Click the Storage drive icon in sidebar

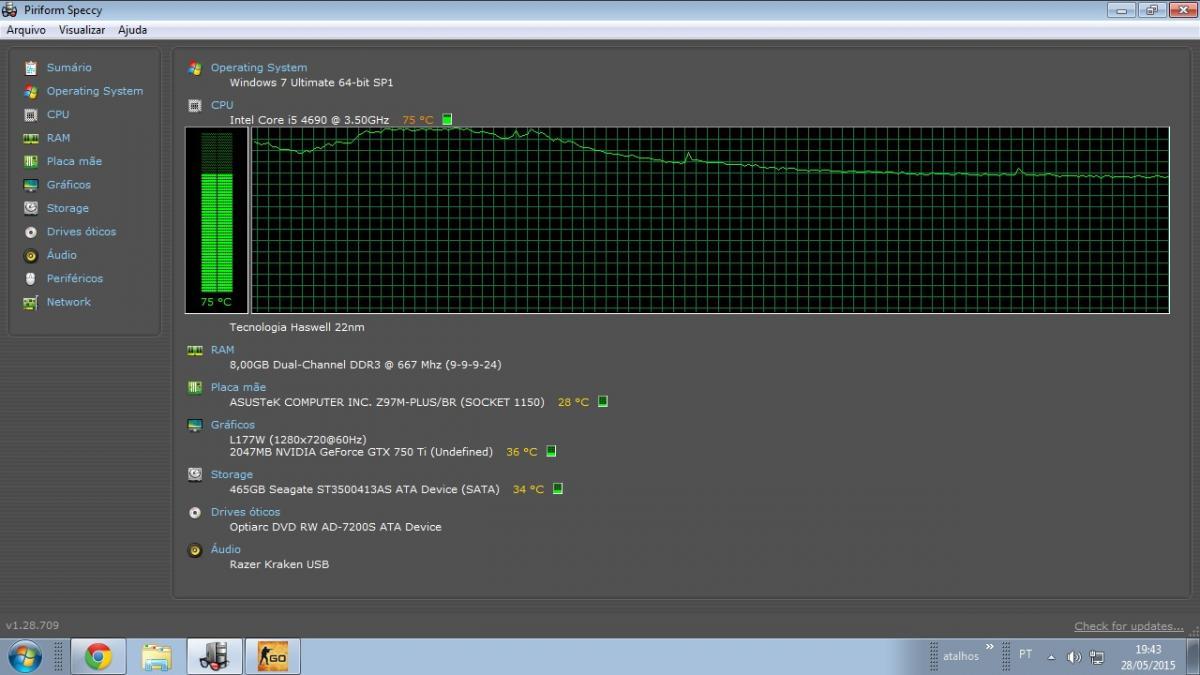[x=30, y=208]
